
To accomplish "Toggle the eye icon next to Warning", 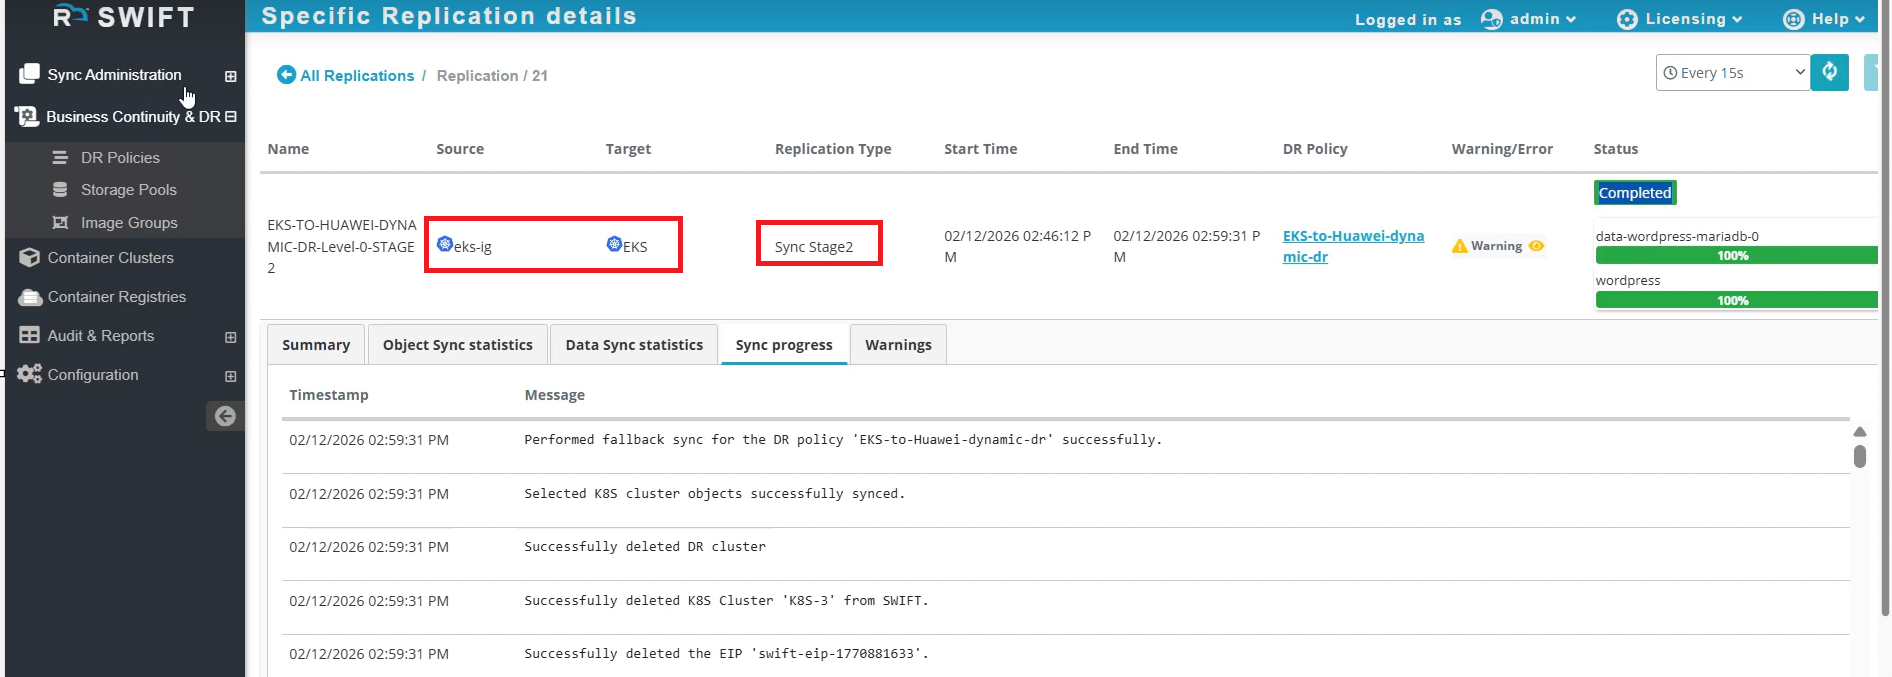I will point(1537,246).
